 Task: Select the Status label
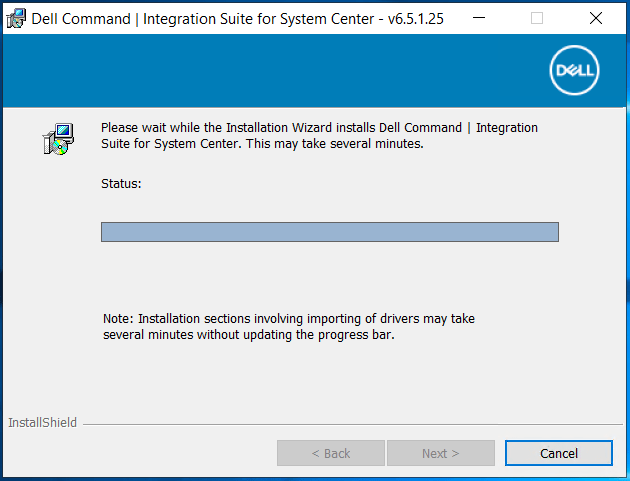tap(121, 184)
